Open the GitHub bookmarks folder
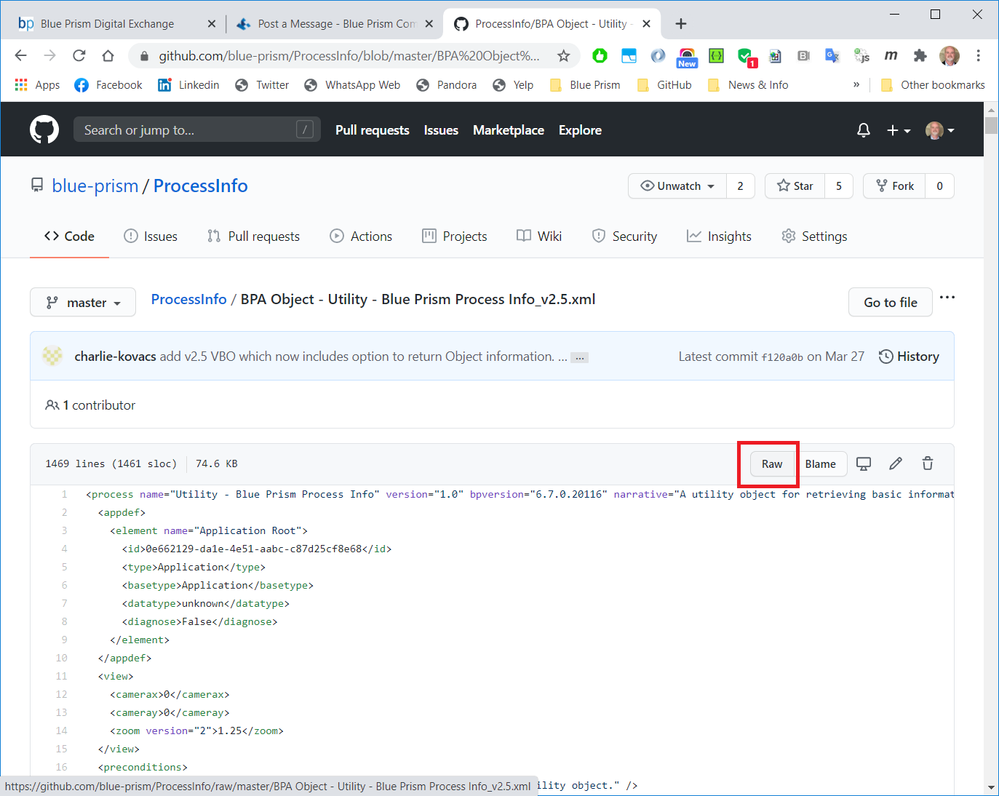 pyautogui.click(x=665, y=85)
